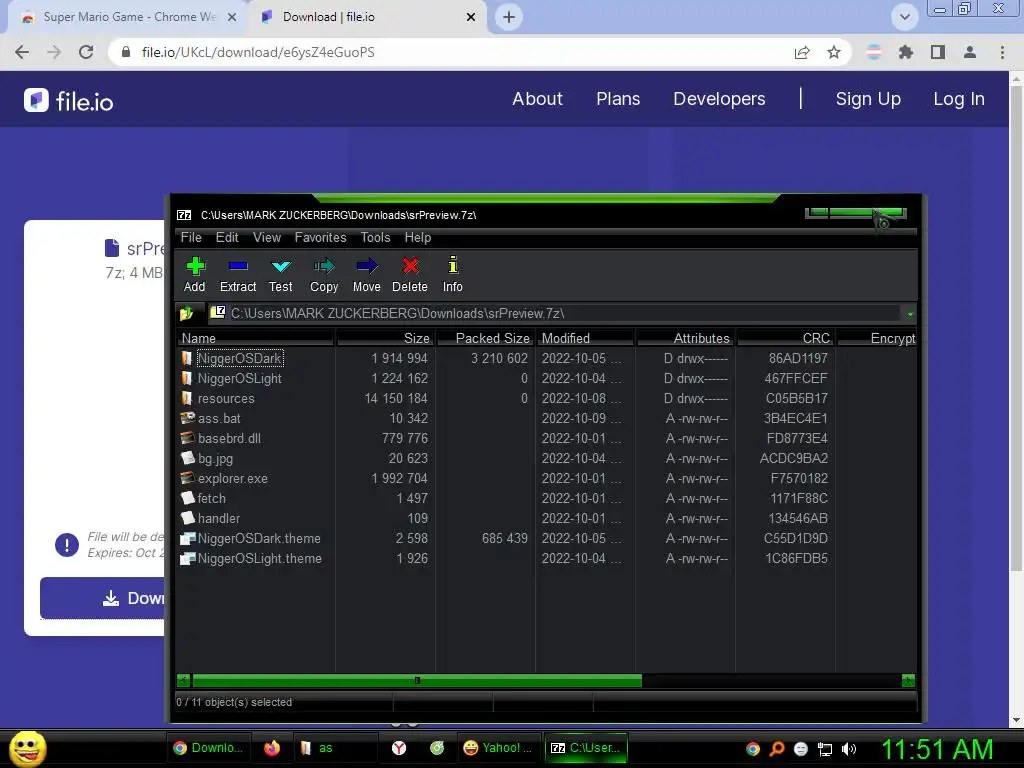Click the file.io Download button
Screen dimensions: 1024x768
pos(103,598)
